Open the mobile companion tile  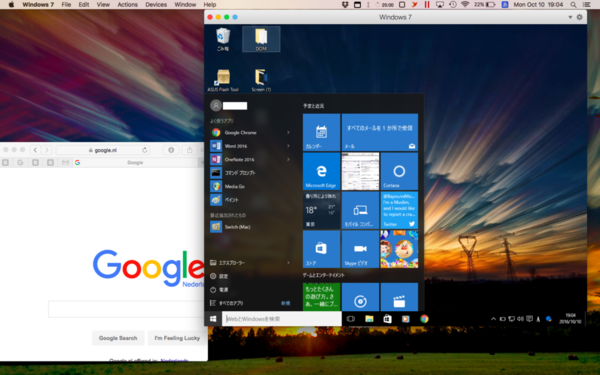pos(360,210)
